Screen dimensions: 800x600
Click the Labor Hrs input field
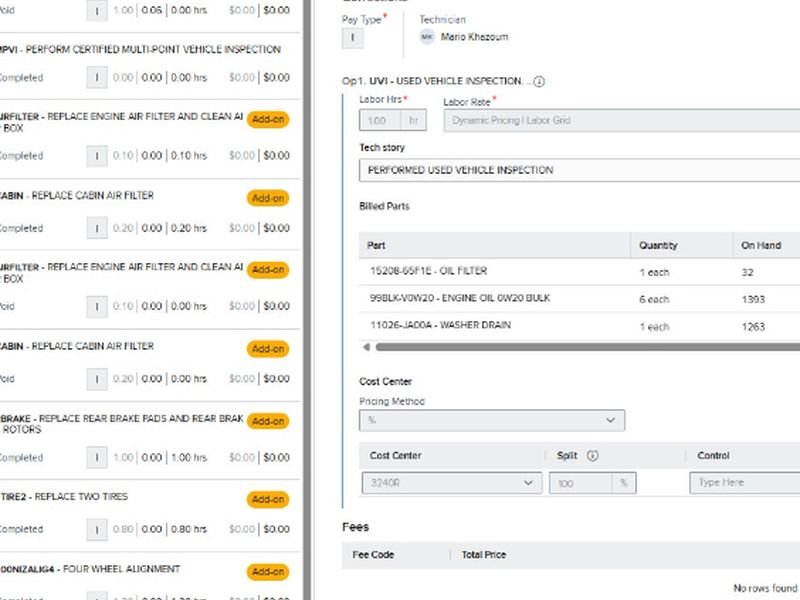[380, 120]
